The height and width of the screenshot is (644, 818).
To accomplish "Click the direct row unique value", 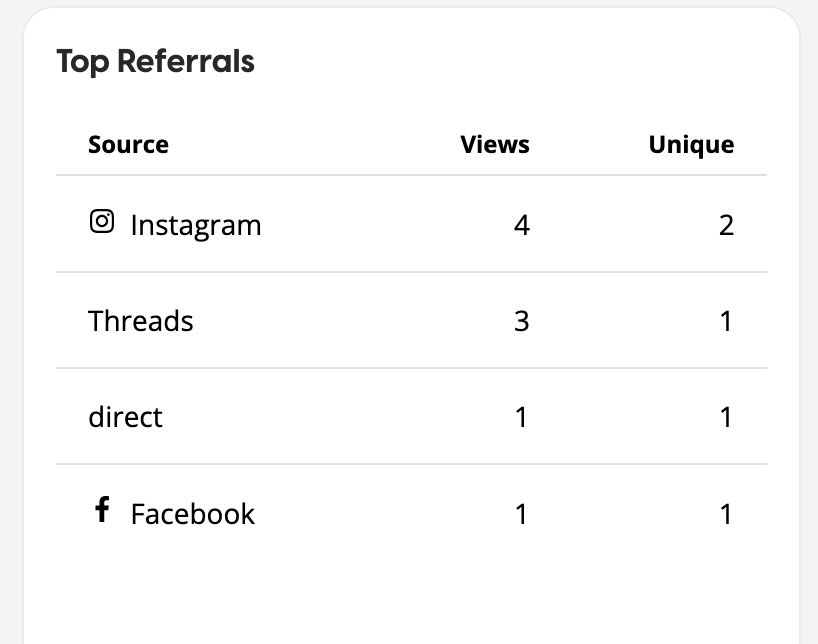I will [726, 417].
